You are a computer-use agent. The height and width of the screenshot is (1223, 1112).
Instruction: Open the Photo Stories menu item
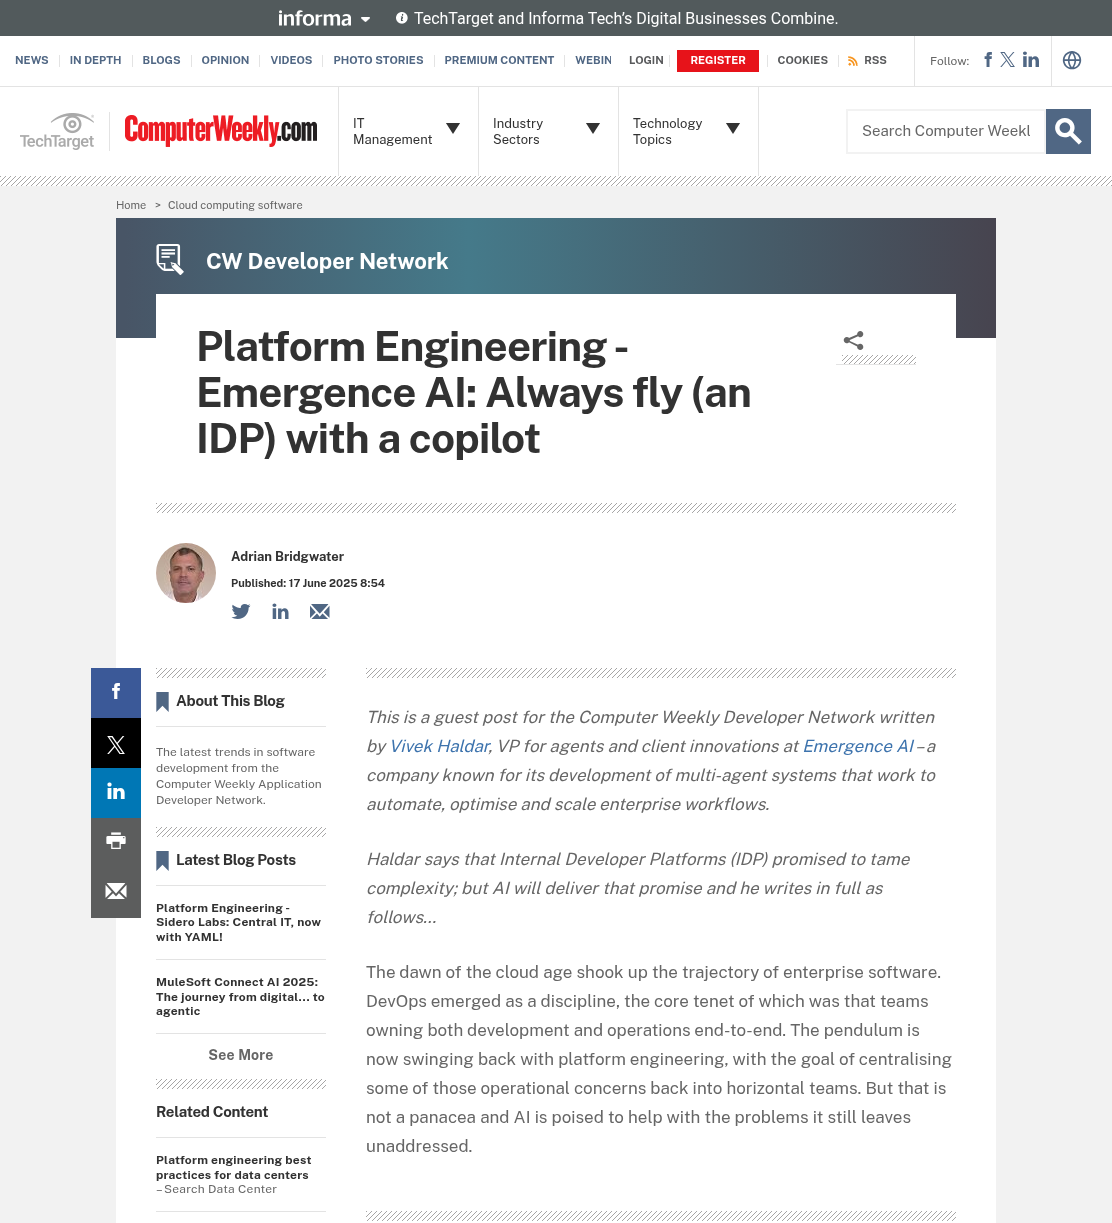click(378, 60)
